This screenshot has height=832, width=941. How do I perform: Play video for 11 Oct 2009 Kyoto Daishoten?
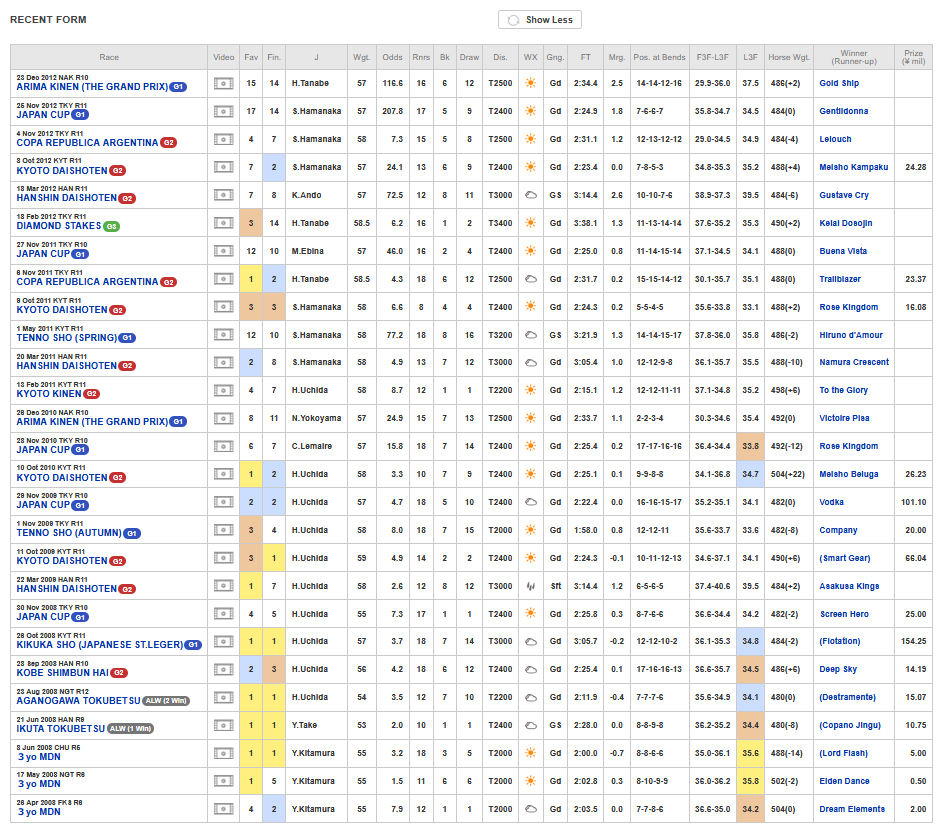(223, 558)
